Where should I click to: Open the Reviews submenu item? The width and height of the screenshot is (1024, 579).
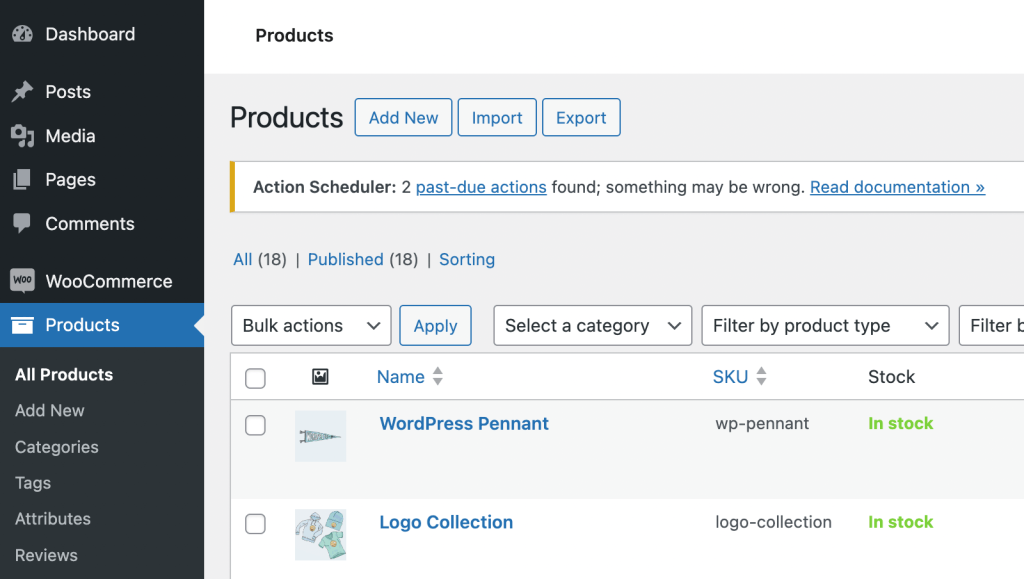46,556
